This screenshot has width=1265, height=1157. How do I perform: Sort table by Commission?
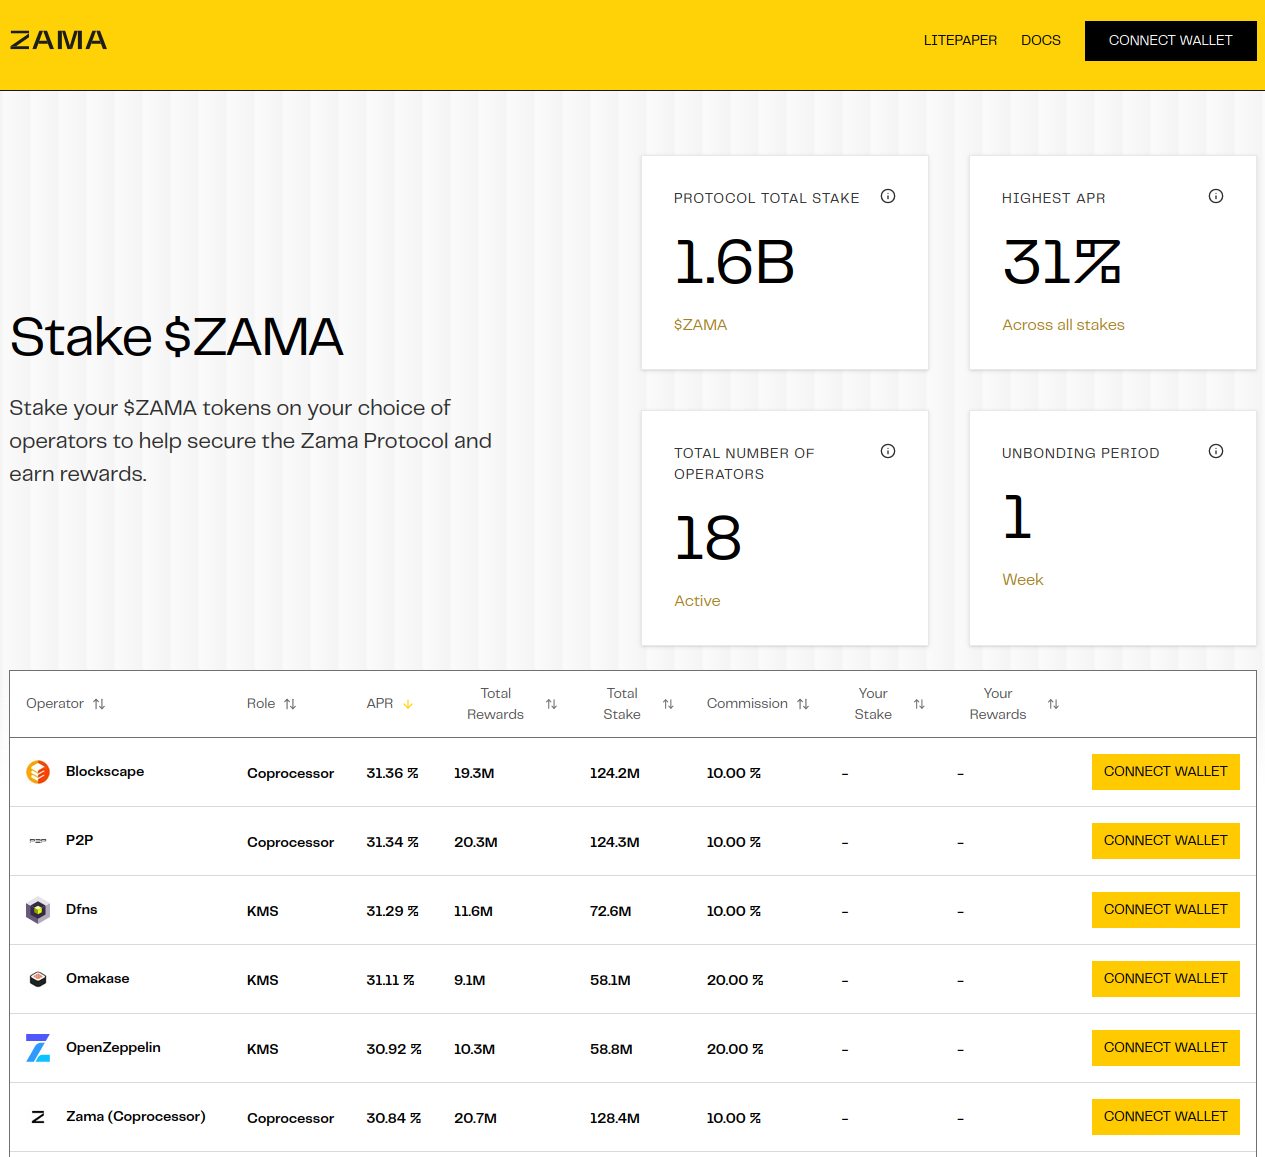tap(803, 704)
